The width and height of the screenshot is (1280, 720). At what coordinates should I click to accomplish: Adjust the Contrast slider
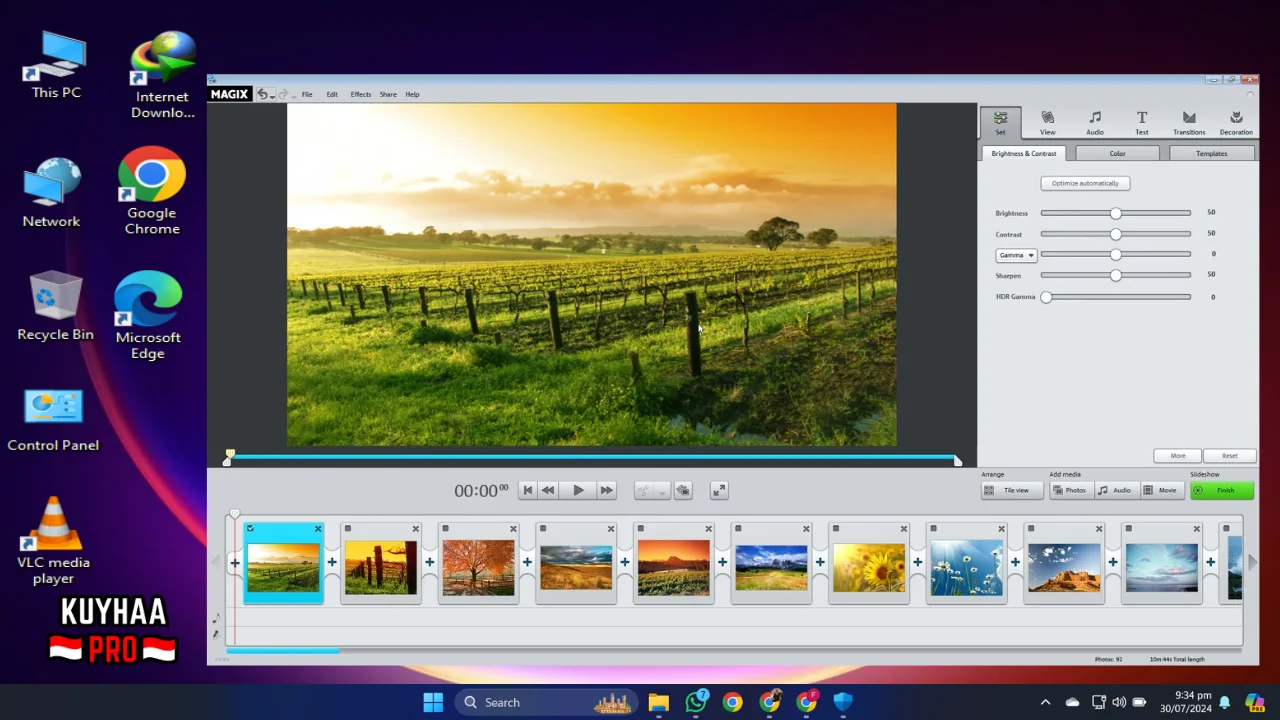tap(1116, 234)
